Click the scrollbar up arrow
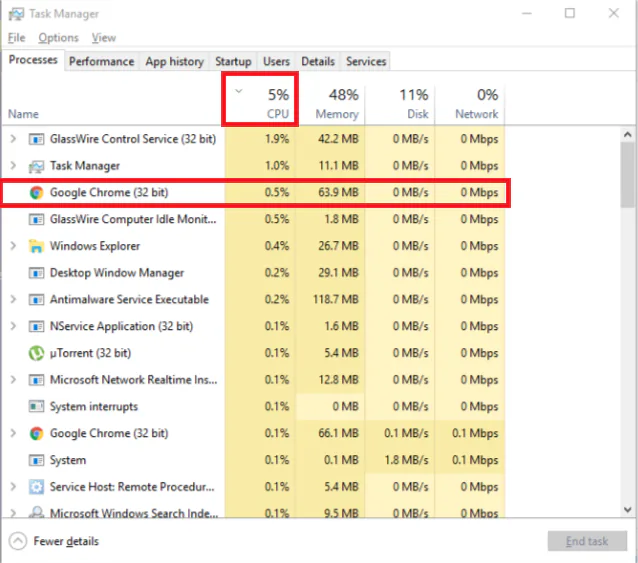This screenshot has width=638, height=563. coord(627,134)
